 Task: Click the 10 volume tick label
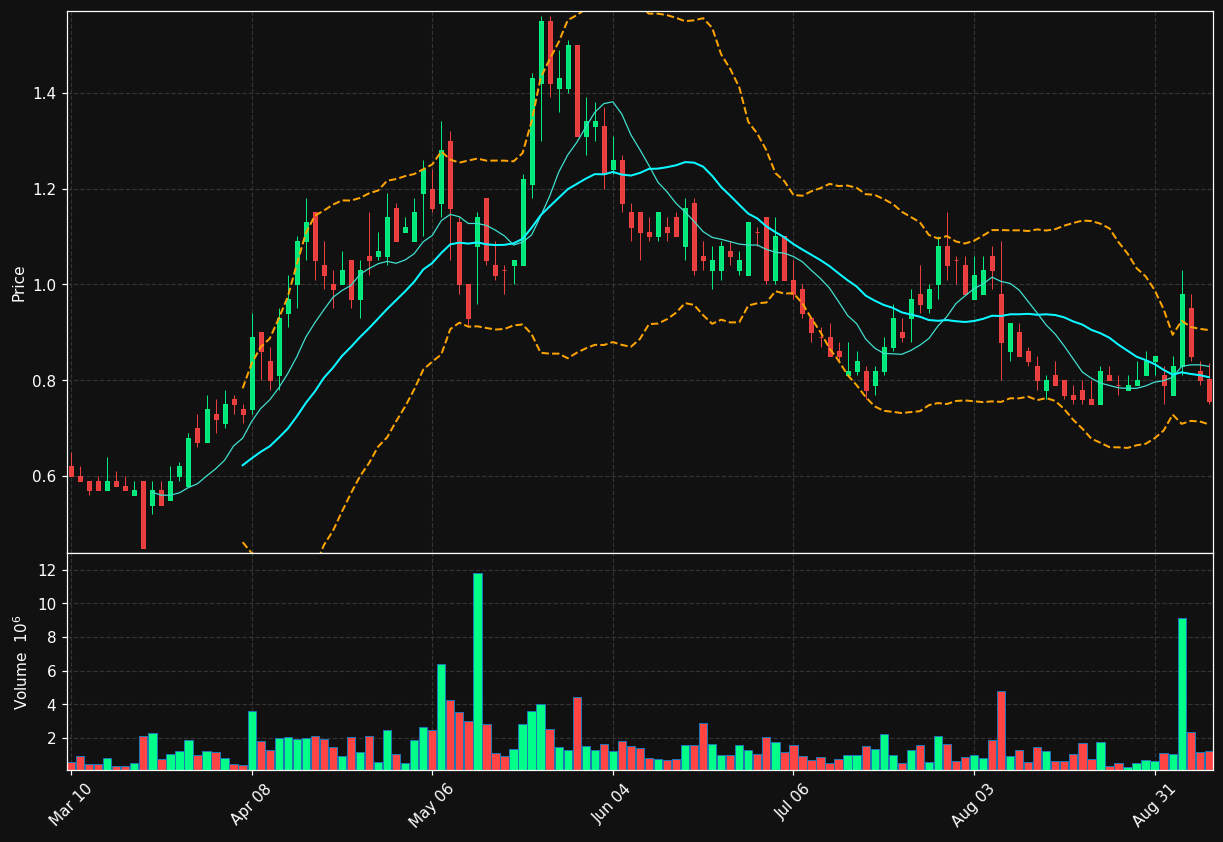click(50, 604)
